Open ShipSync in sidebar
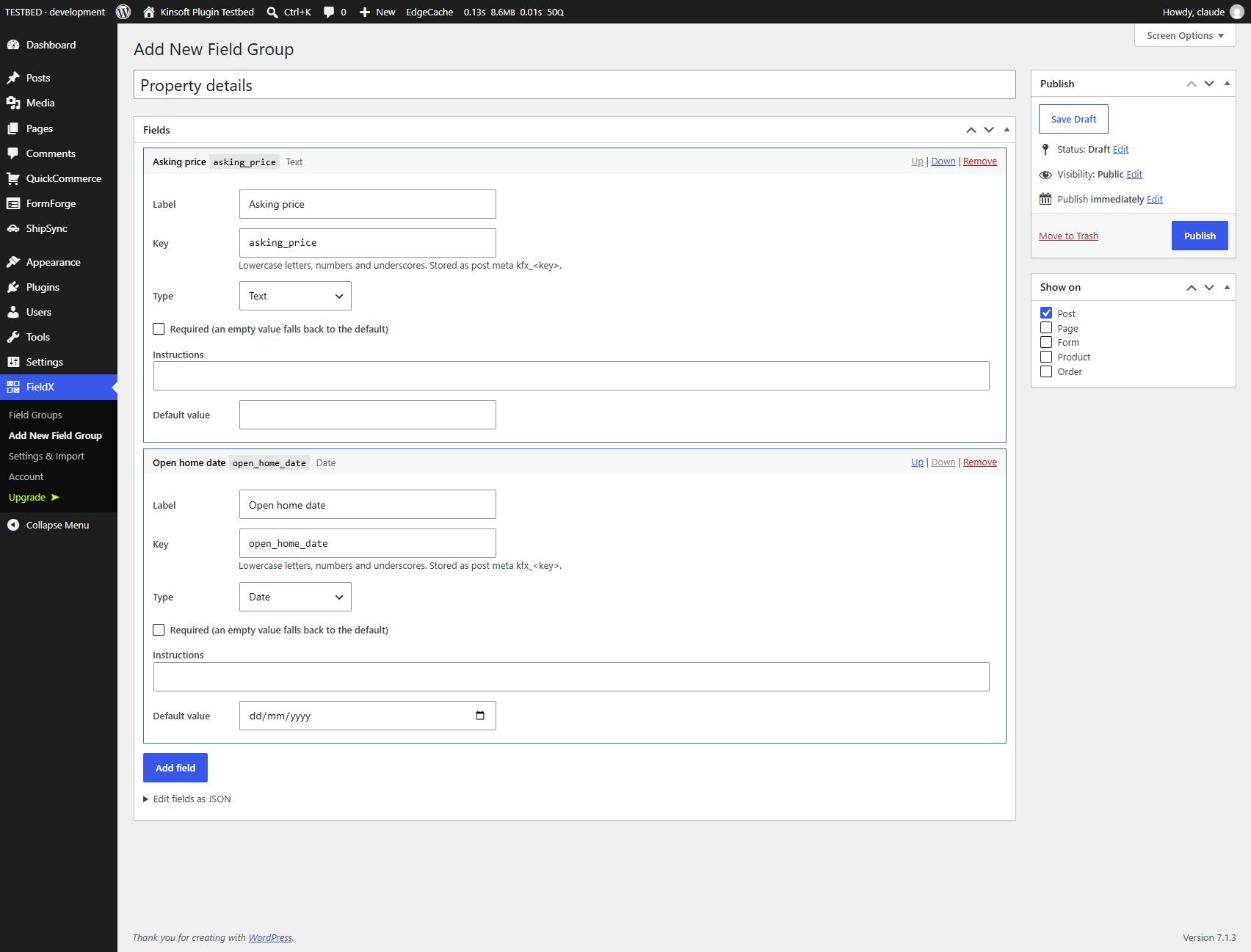 pos(58,228)
